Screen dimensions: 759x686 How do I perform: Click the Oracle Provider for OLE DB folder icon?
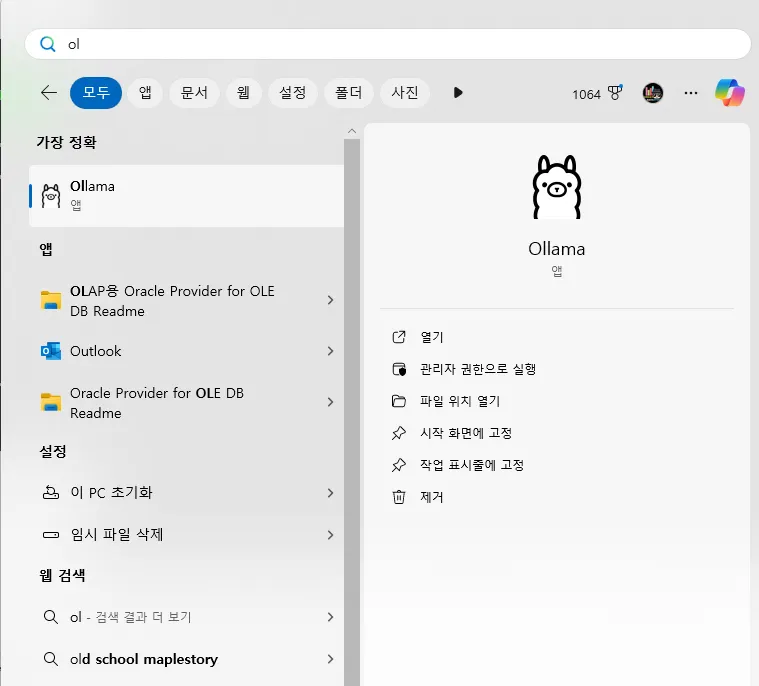click(x=51, y=402)
